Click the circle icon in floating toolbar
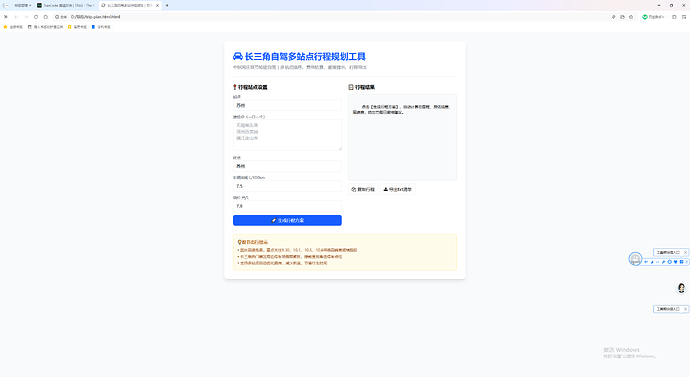 click(670, 262)
